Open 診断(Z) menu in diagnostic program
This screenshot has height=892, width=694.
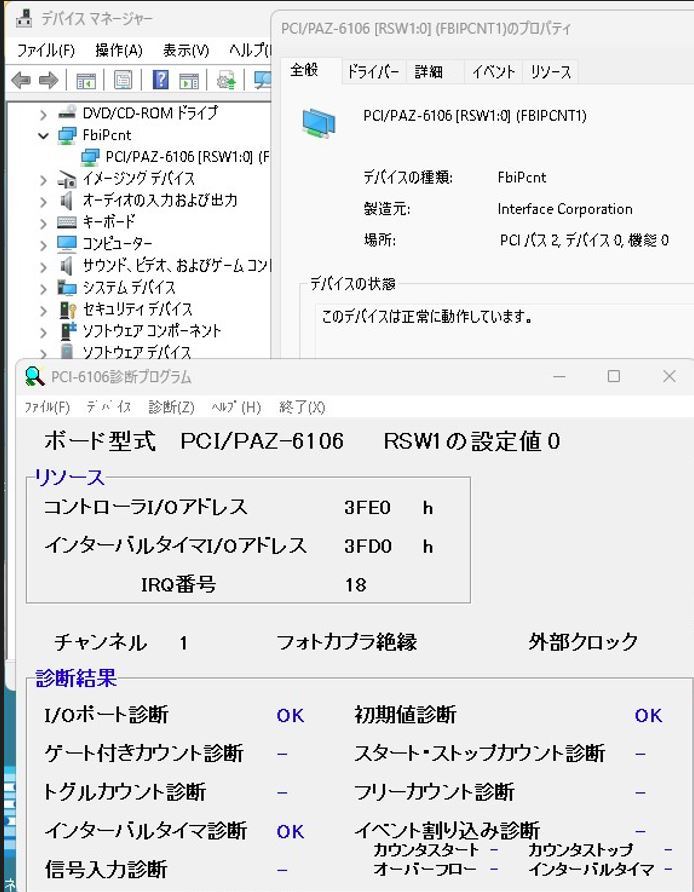[x=171, y=407]
